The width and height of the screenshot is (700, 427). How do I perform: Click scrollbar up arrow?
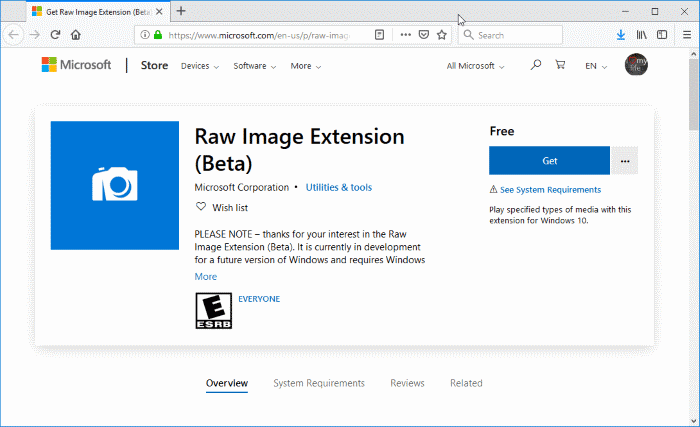694,53
